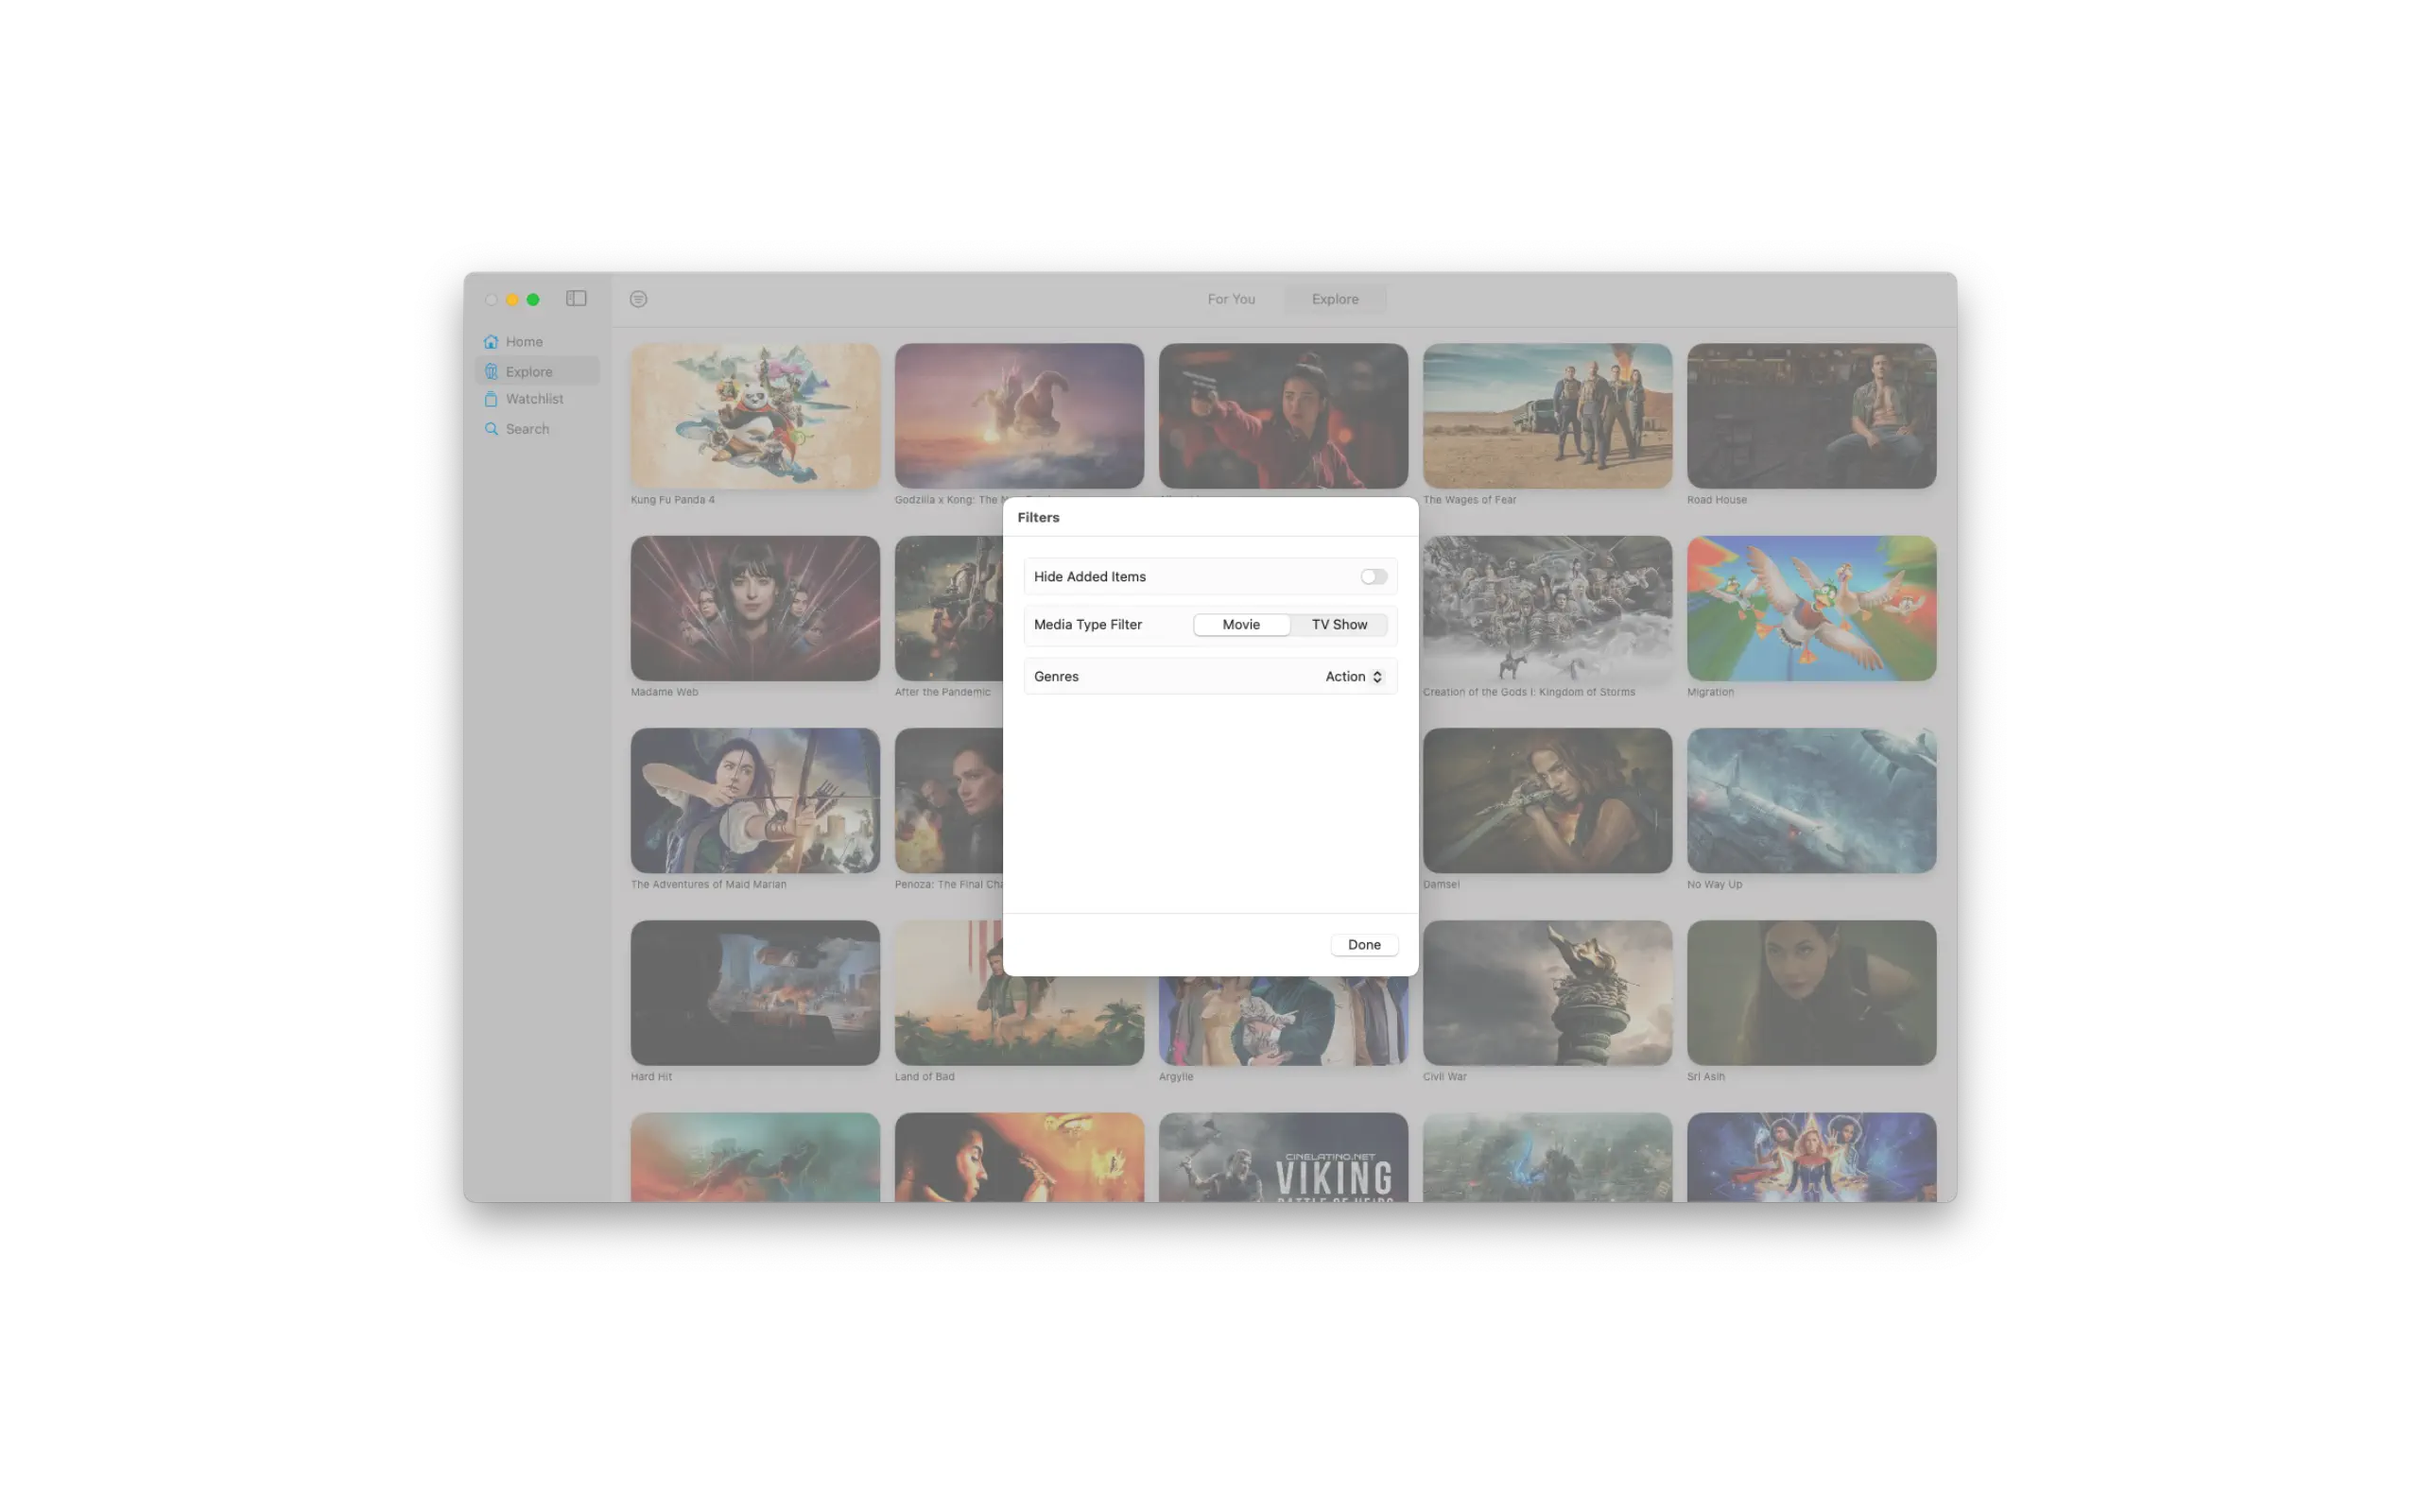The width and height of the screenshot is (2420, 1512).
Task: Select Movie in Media Type Filter
Action: click(1241, 625)
